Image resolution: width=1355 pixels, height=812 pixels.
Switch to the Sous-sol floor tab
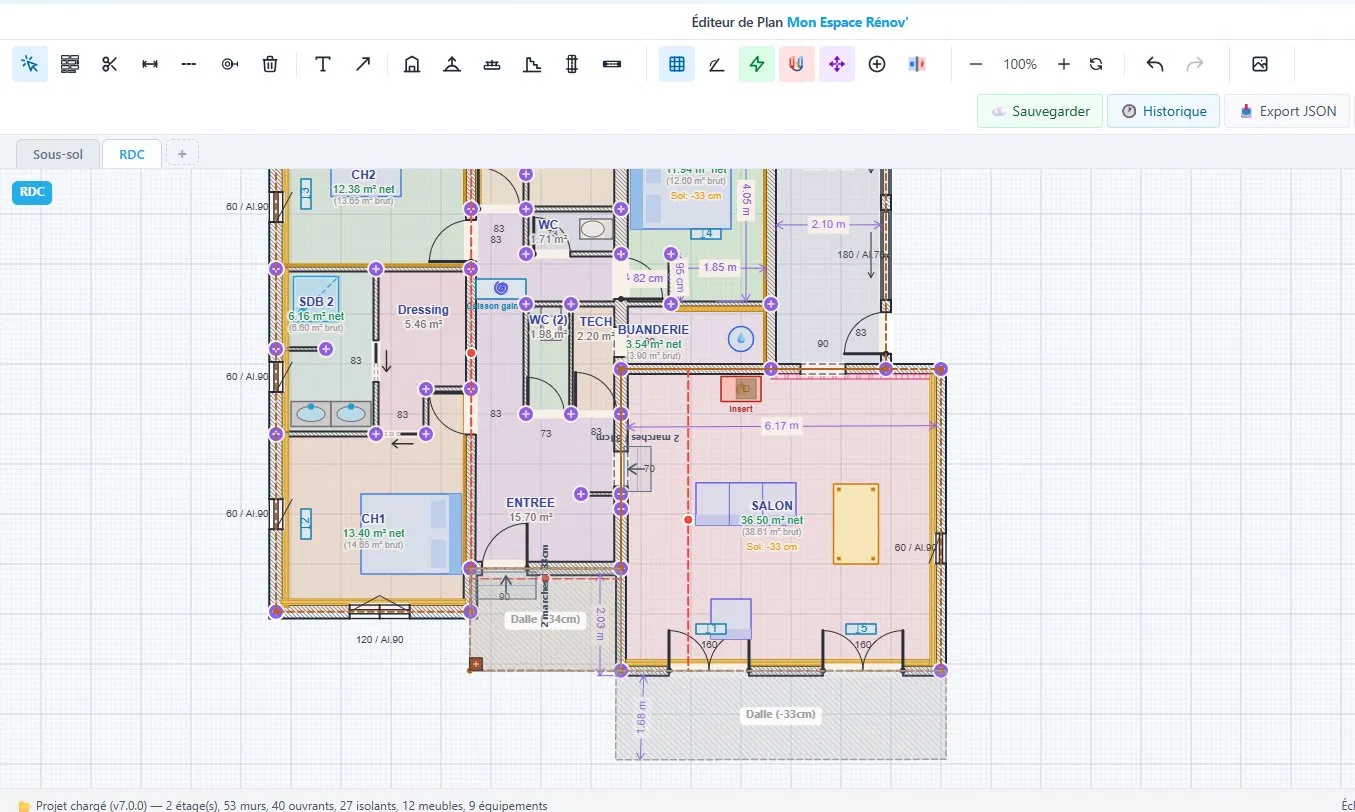click(x=58, y=154)
